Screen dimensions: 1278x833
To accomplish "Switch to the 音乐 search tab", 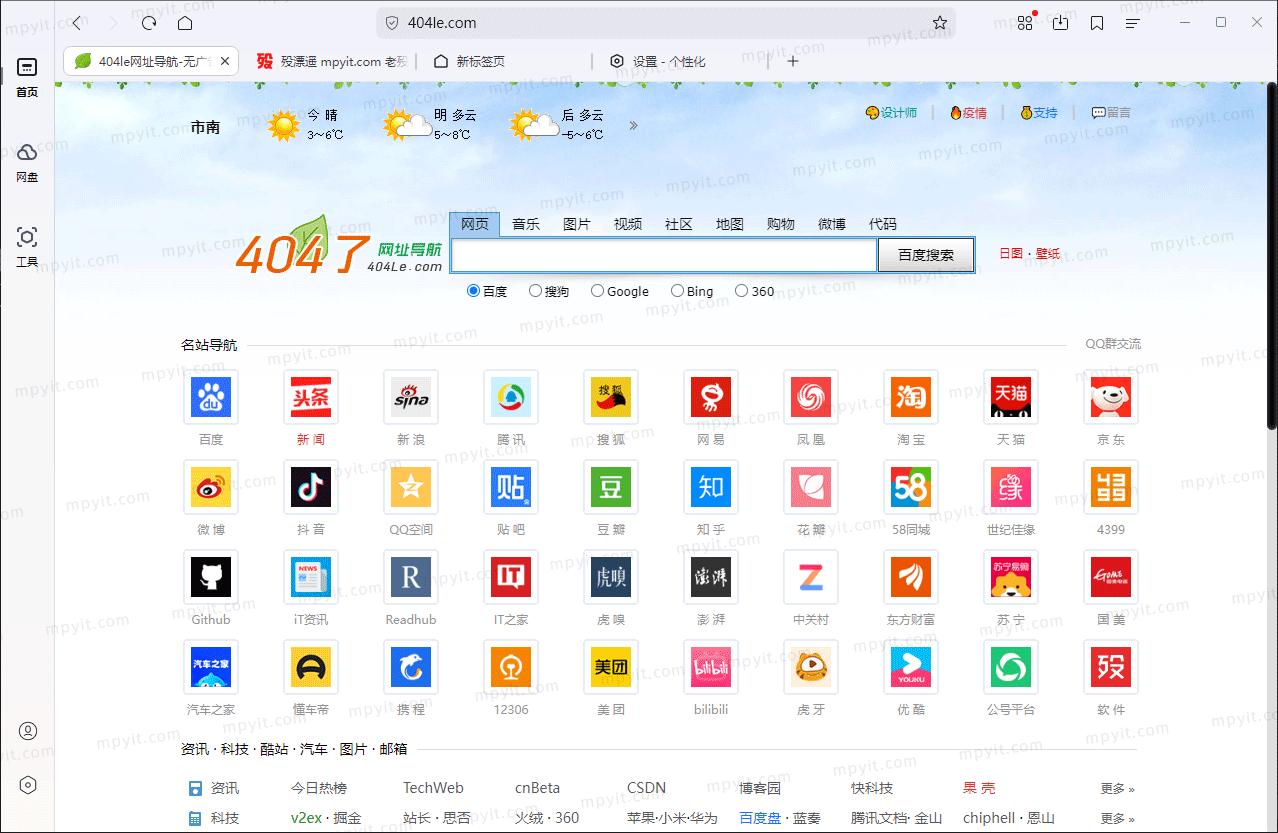I will pyautogui.click(x=525, y=224).
